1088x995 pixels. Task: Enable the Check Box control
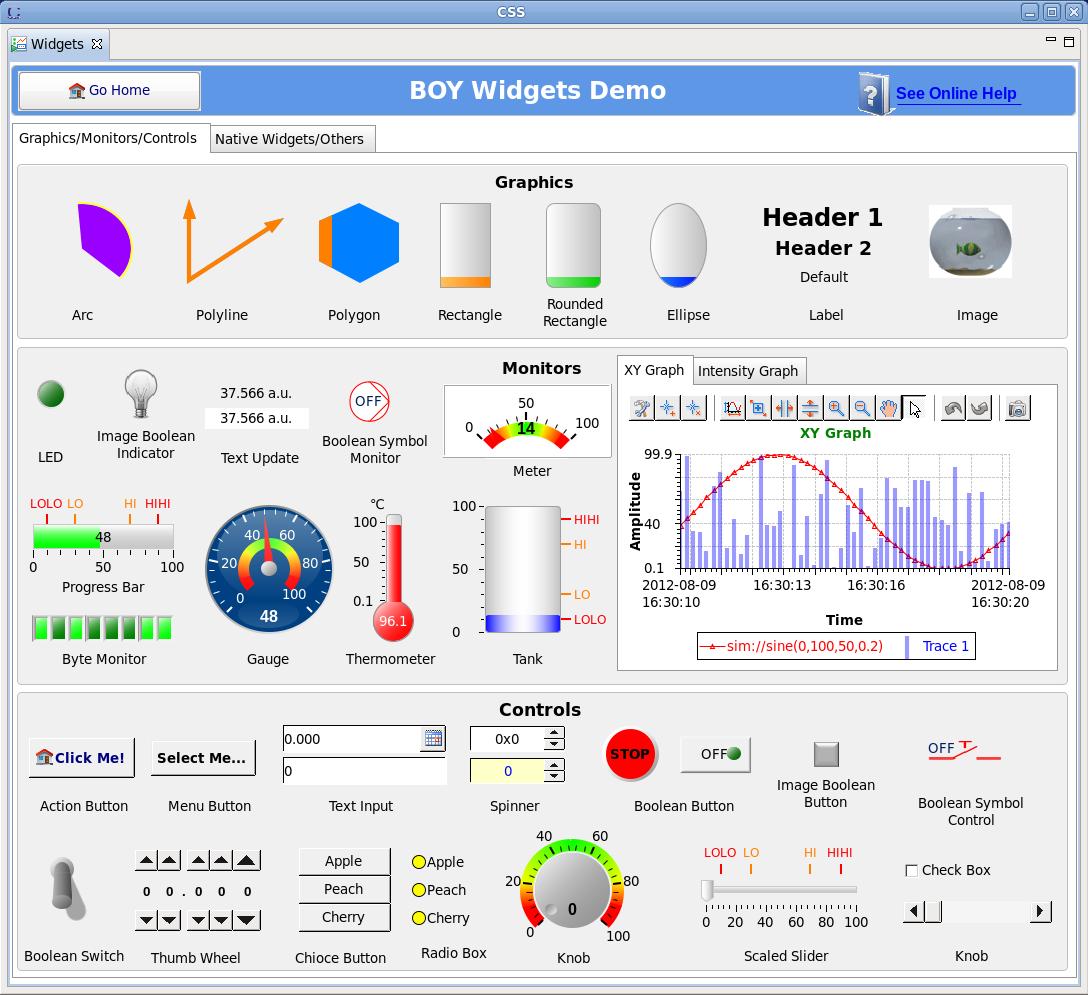(x=911, y=871)
